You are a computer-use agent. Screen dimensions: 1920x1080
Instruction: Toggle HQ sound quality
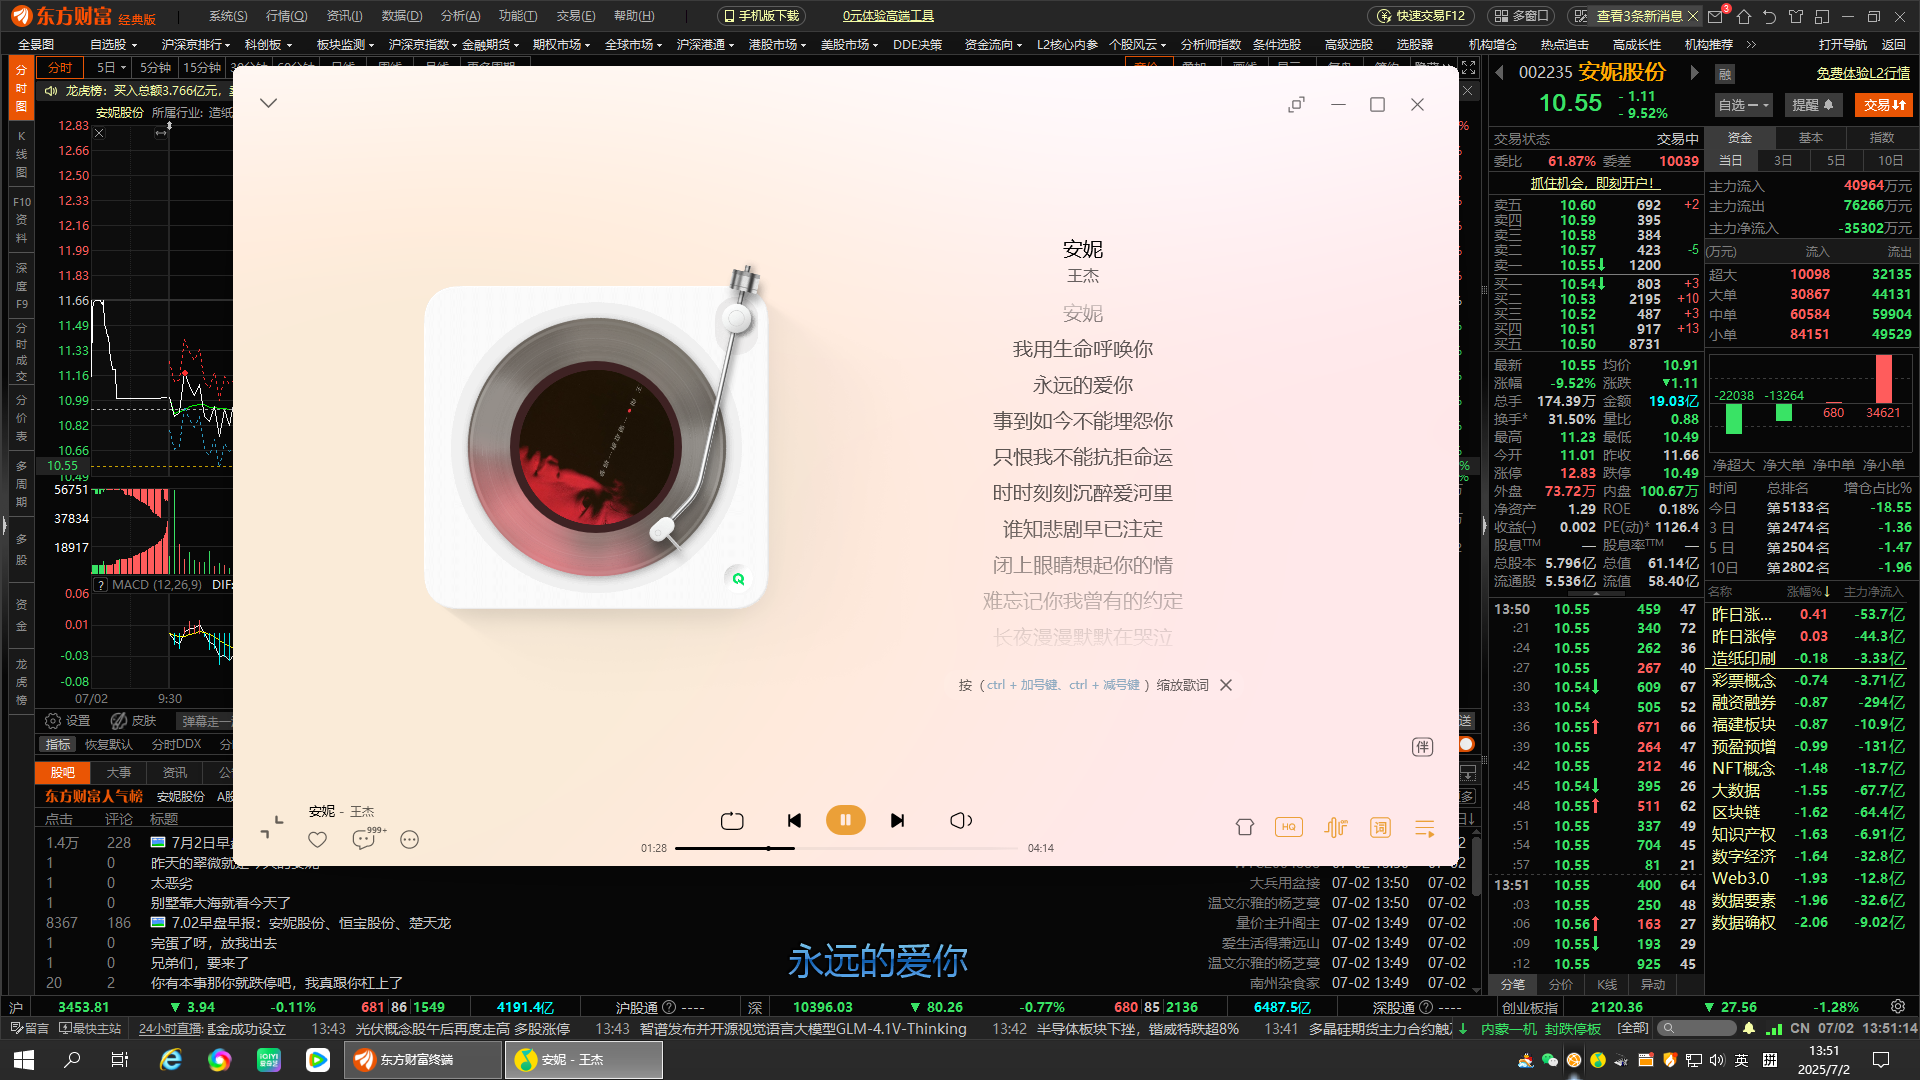[1288, 827]
